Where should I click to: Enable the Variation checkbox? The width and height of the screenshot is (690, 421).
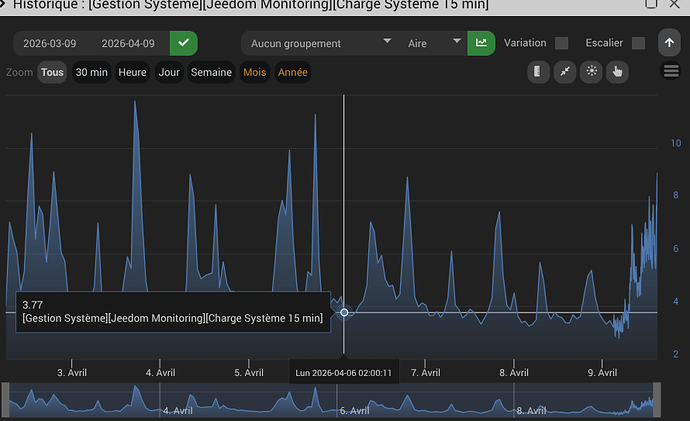point(562,43)
